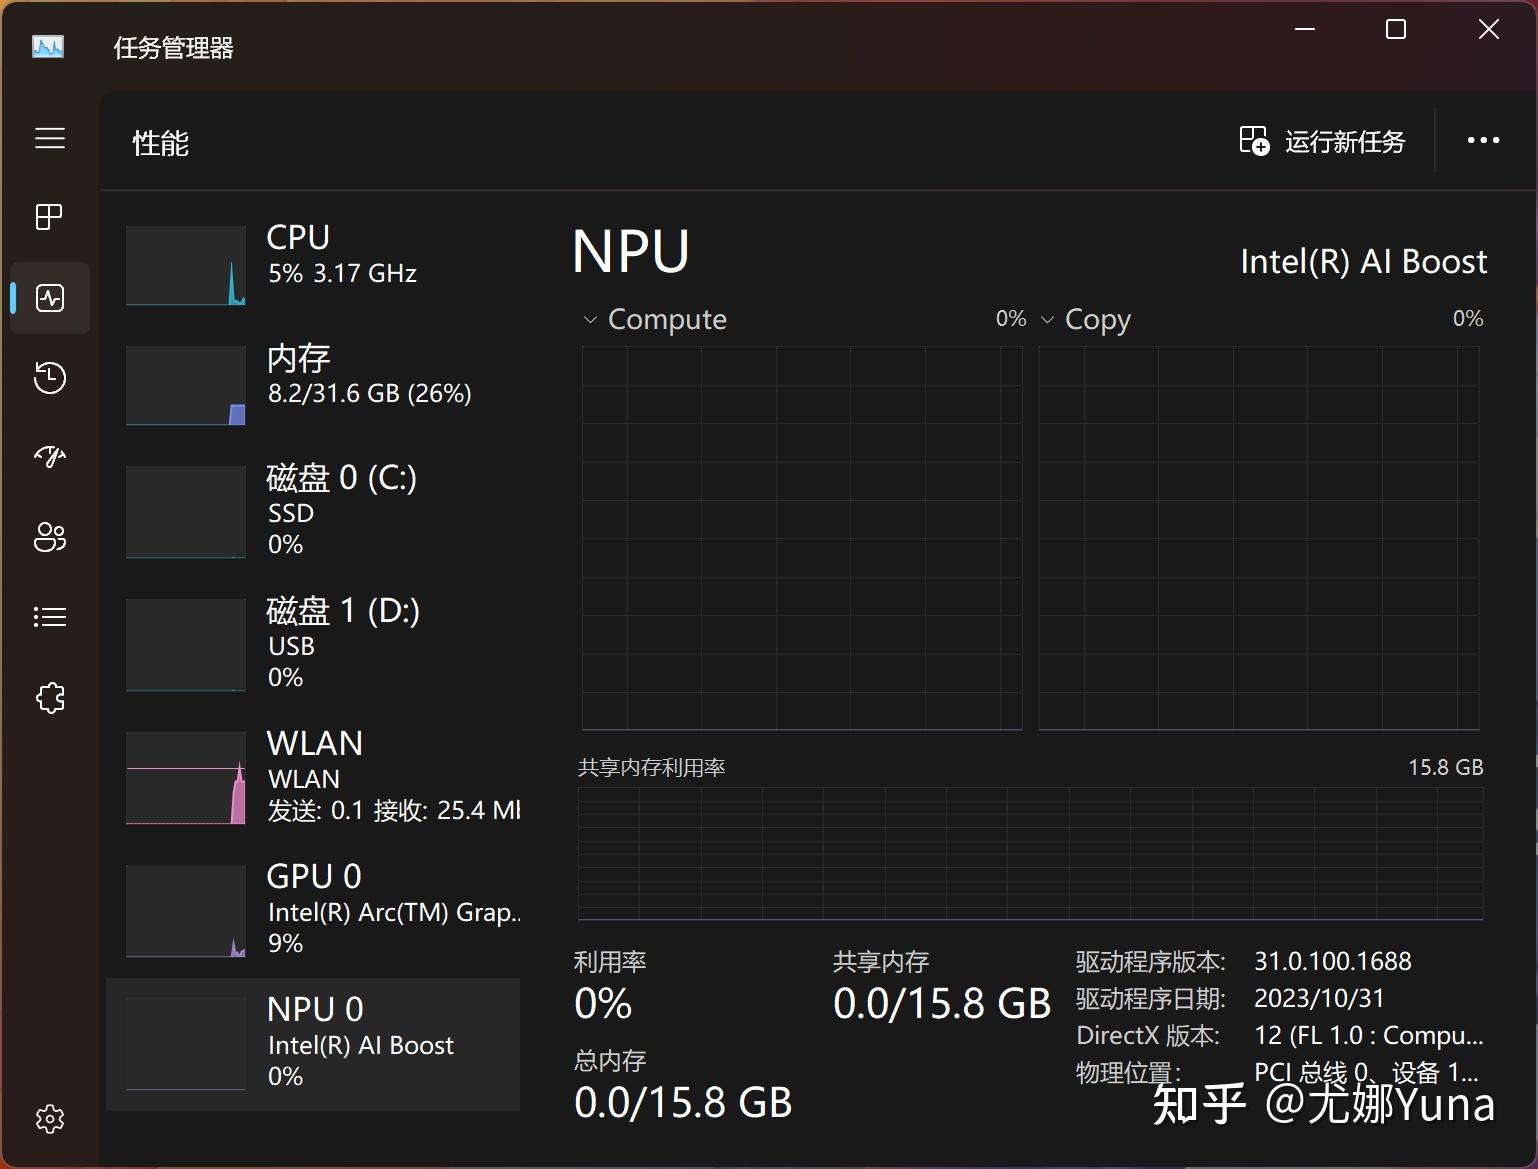Click driver date 2023/10/31

pyautogui.click(x=1319, y=998)
